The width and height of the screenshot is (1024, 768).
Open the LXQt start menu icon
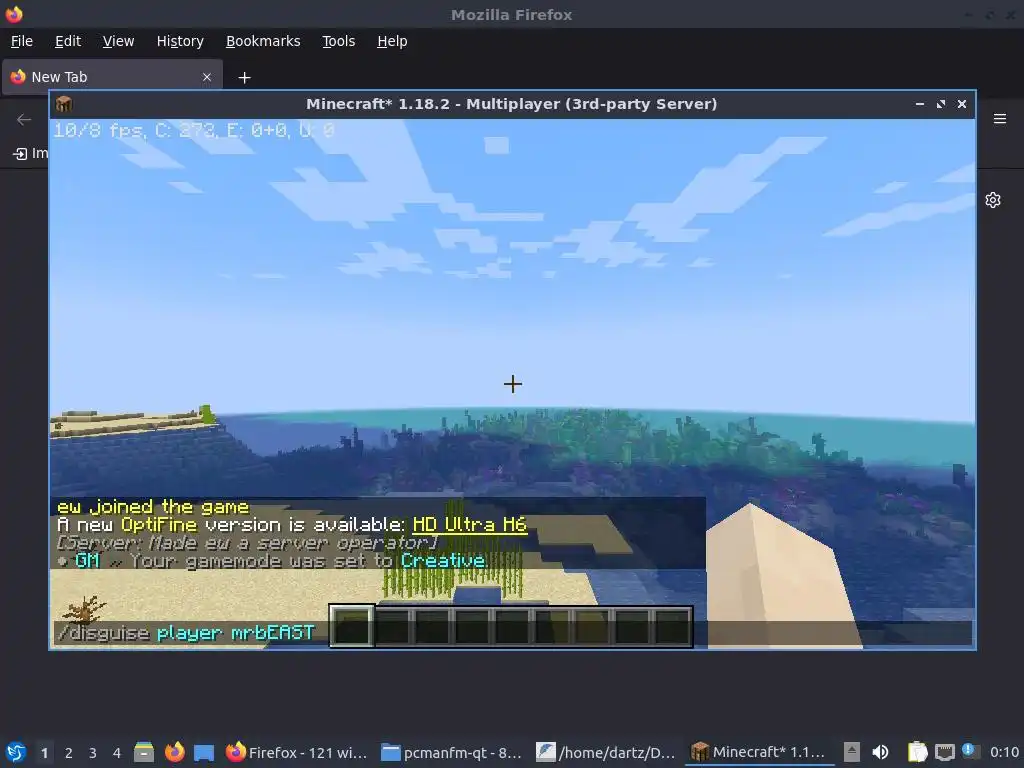coord(15,752)
